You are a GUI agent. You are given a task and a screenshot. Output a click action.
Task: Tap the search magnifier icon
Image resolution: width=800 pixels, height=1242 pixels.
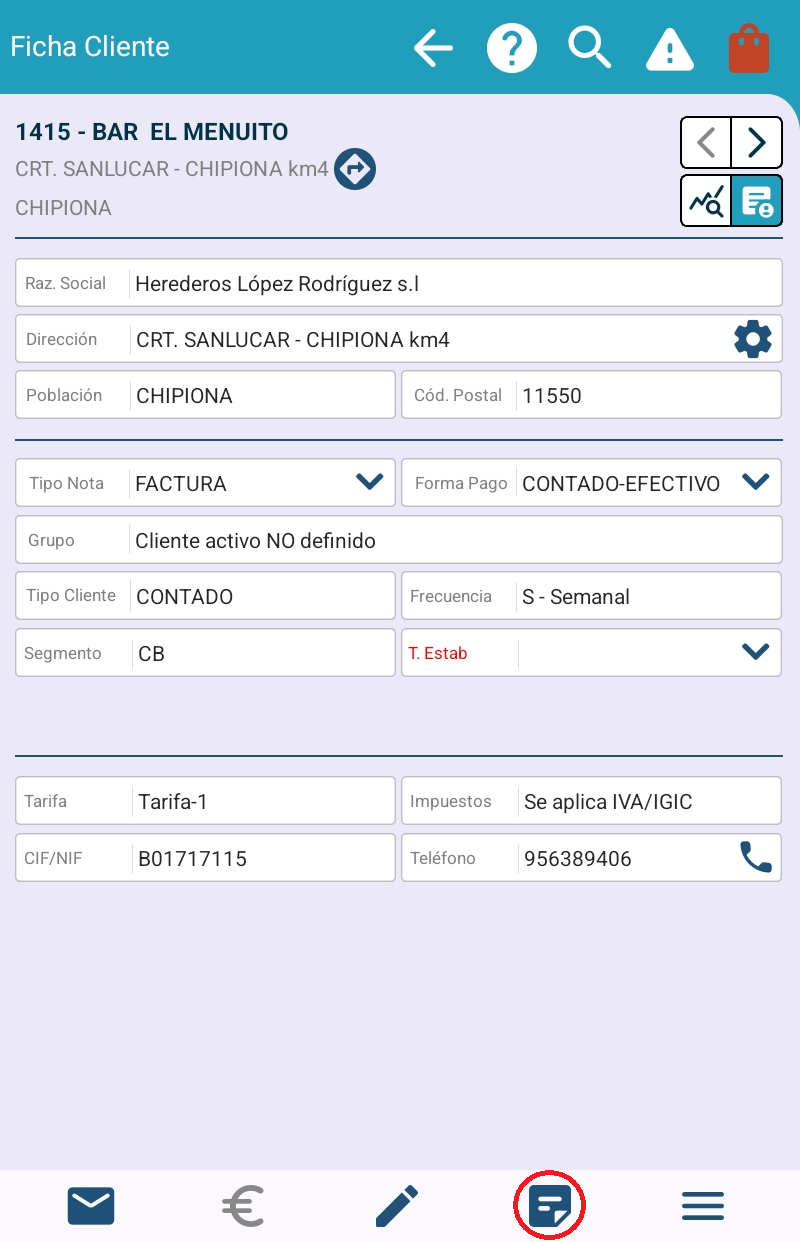click(590, 47)
